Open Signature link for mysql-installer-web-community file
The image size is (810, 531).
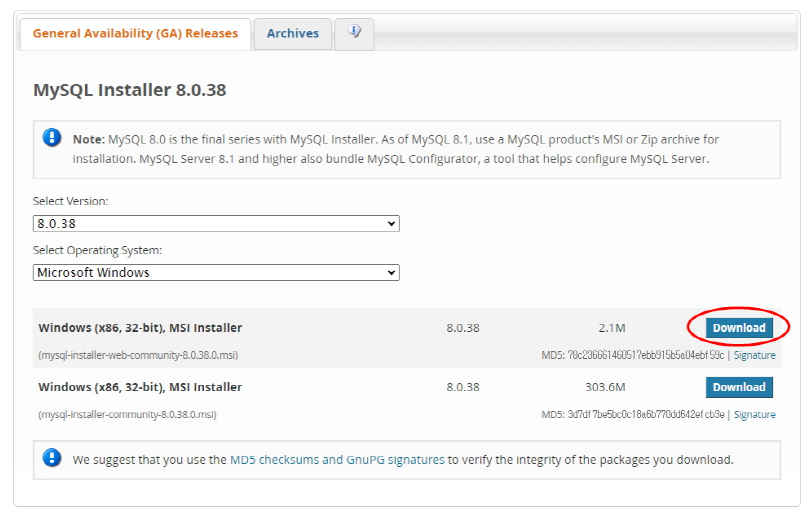coord(755,355)
